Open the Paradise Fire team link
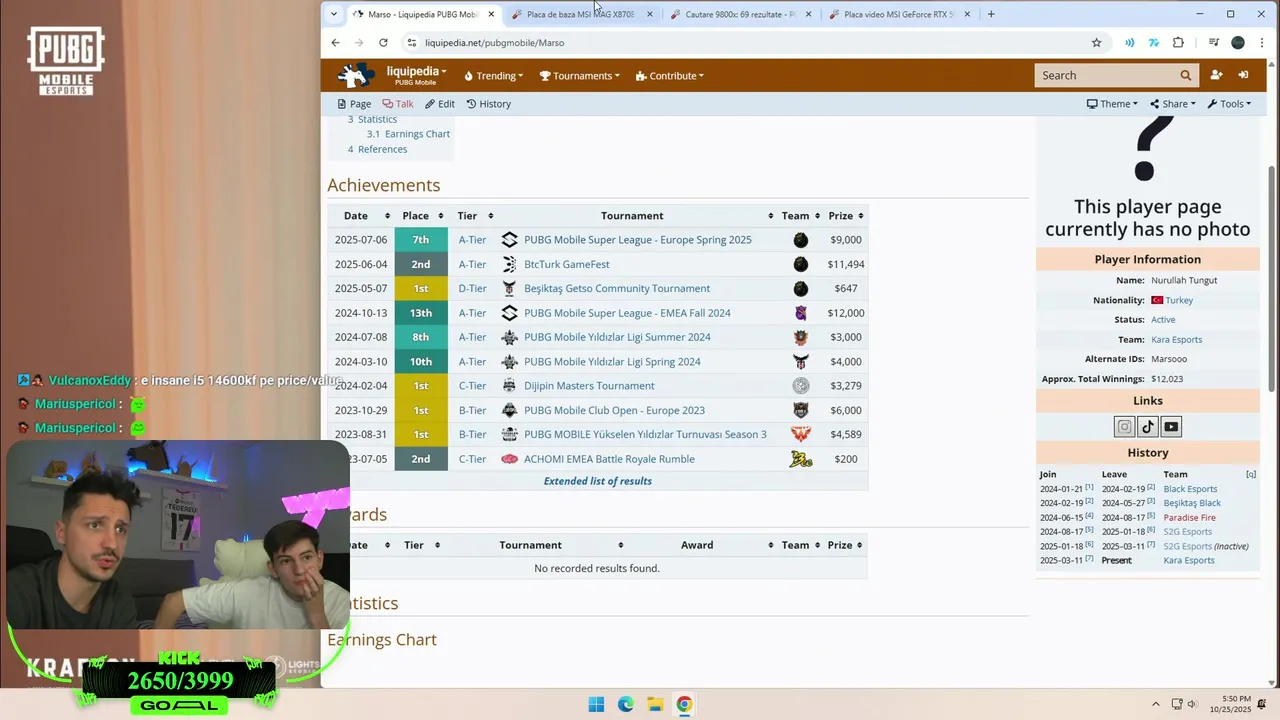Viewport: 1280px width, 720px height. point(1190,518)
